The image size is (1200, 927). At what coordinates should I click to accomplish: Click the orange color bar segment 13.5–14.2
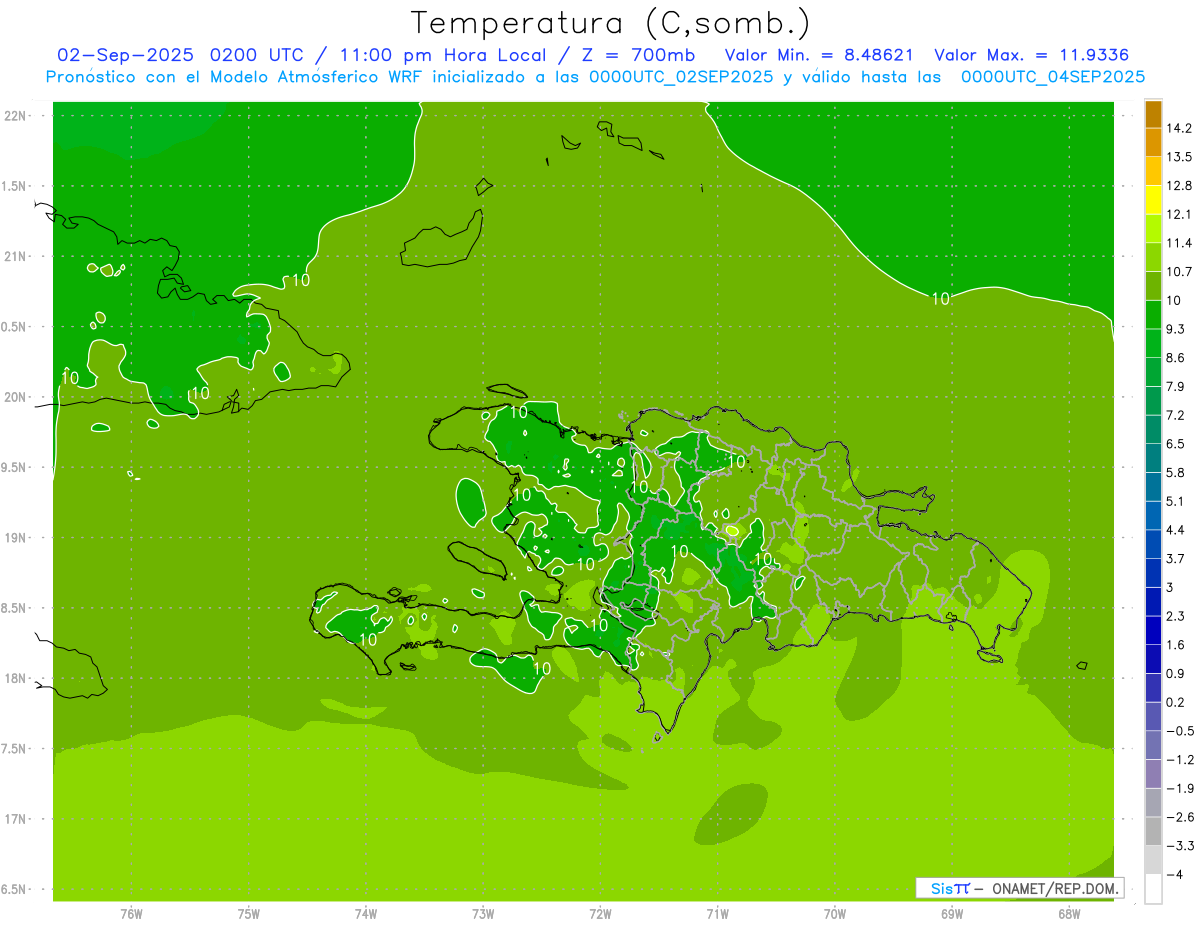coord(1153,142)
